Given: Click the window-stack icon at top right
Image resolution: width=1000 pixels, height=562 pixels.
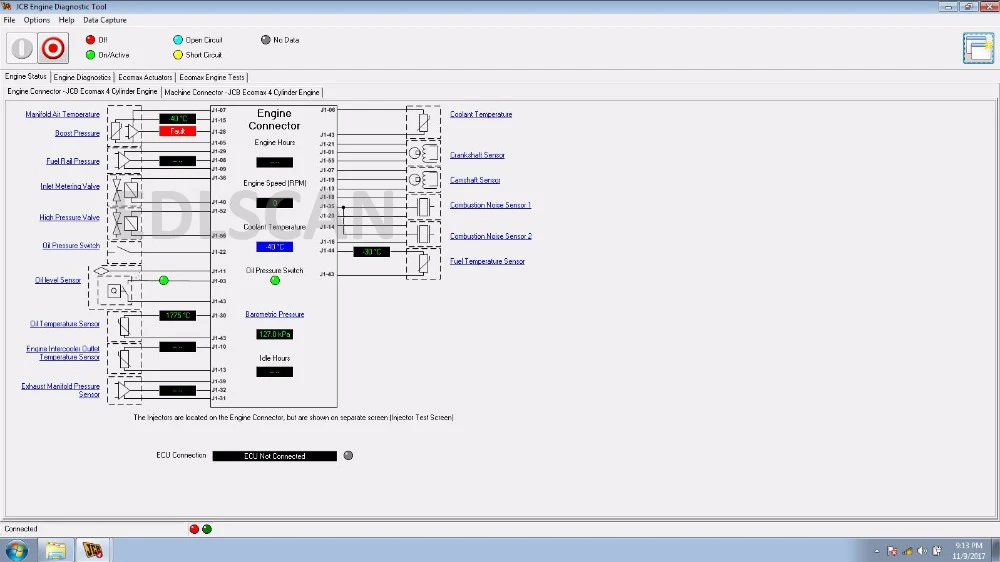Looking at the screenshot, I should click(978, 48).
